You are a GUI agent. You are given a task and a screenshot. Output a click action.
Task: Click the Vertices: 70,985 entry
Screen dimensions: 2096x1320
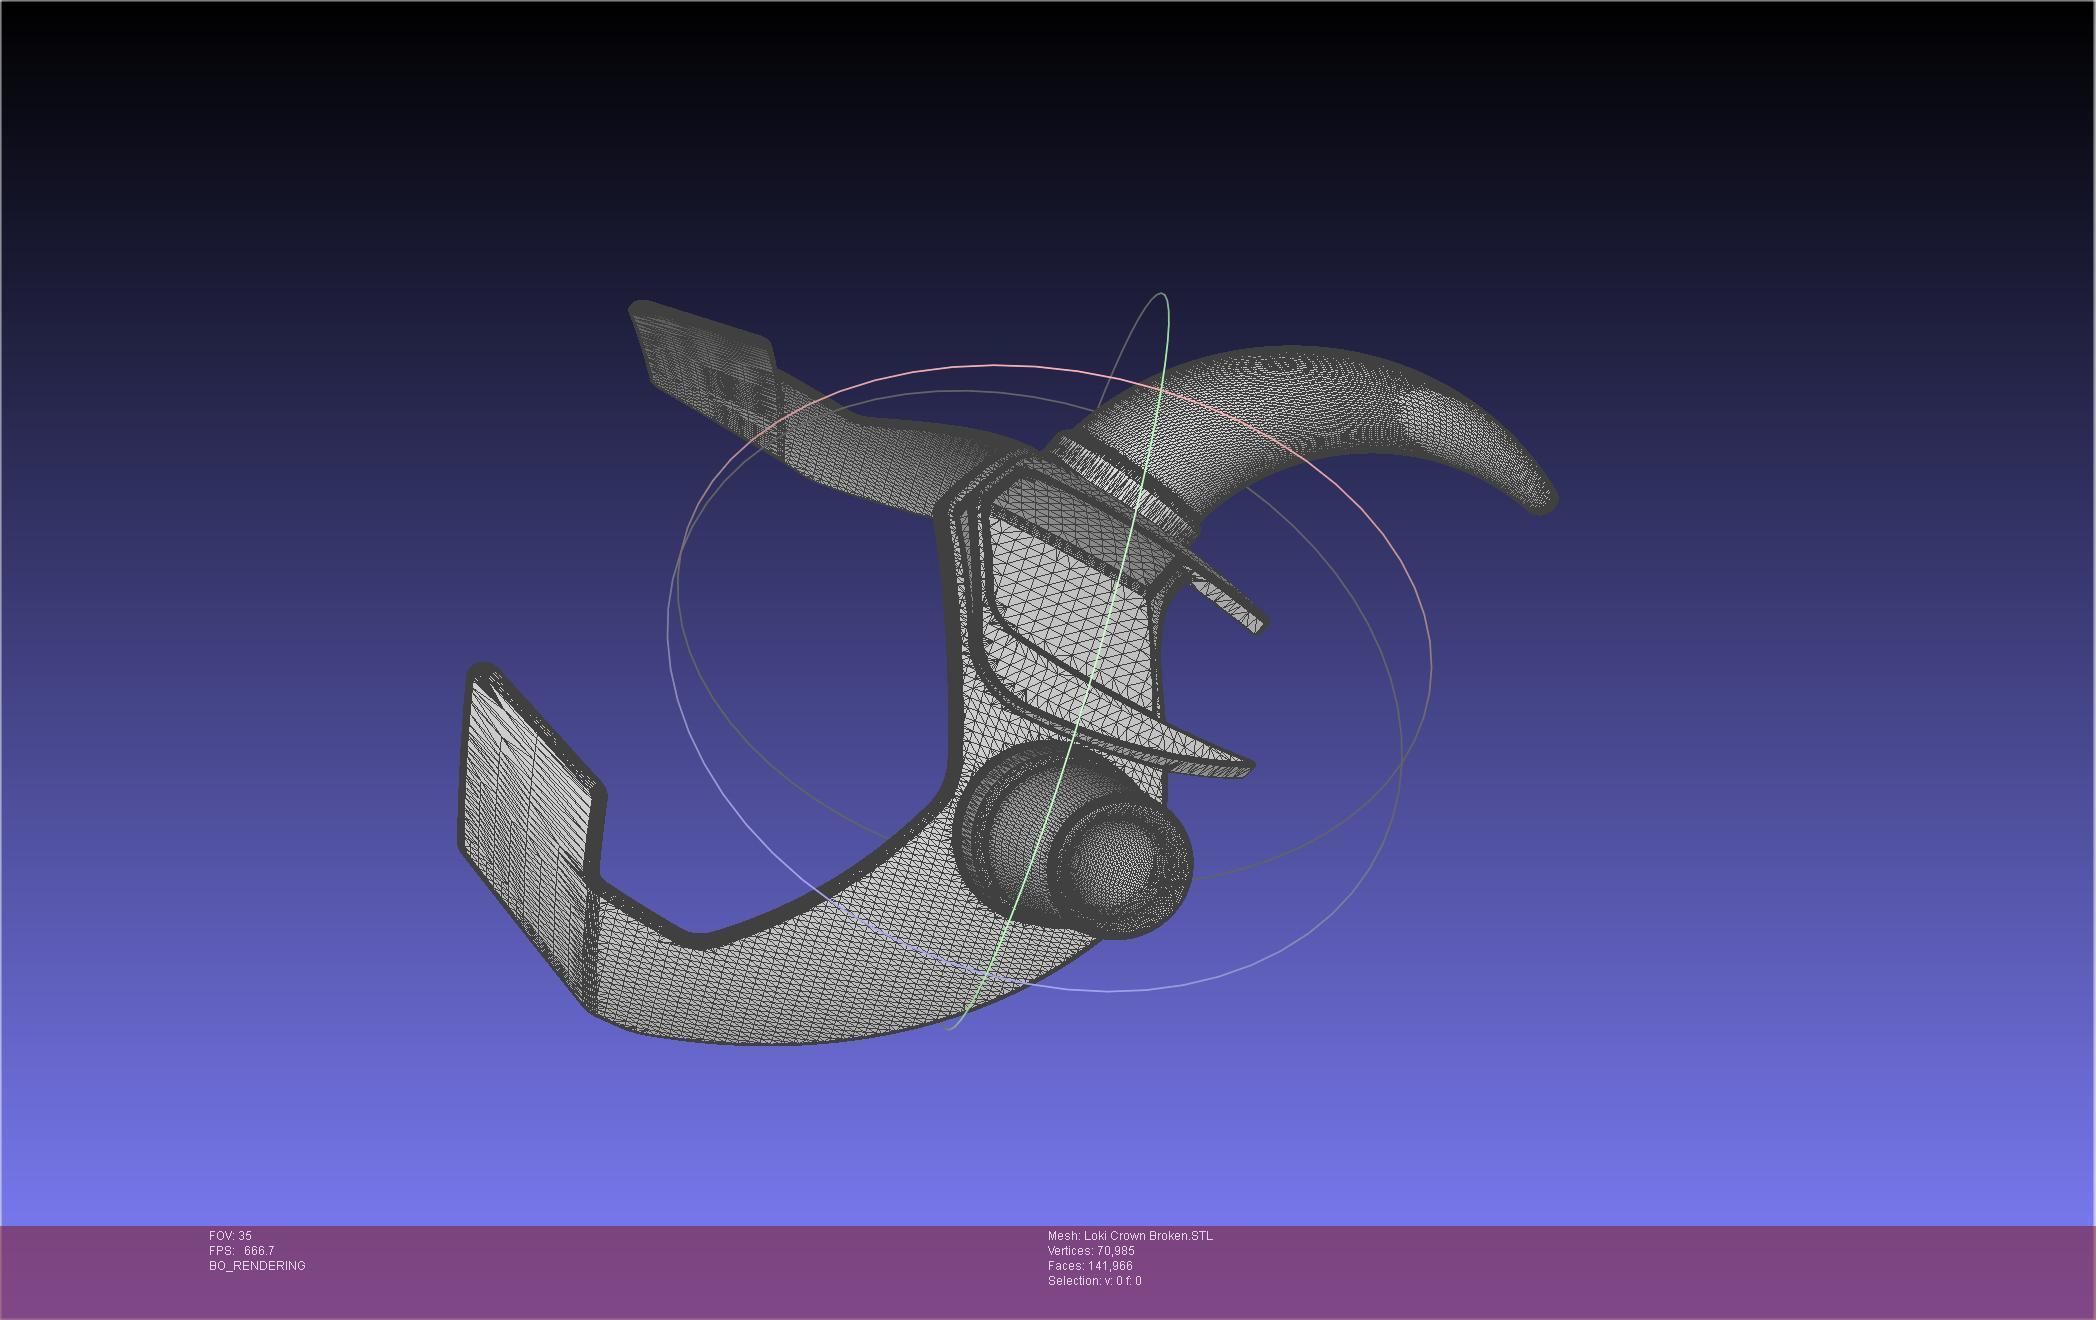tap(1091, 1251)
